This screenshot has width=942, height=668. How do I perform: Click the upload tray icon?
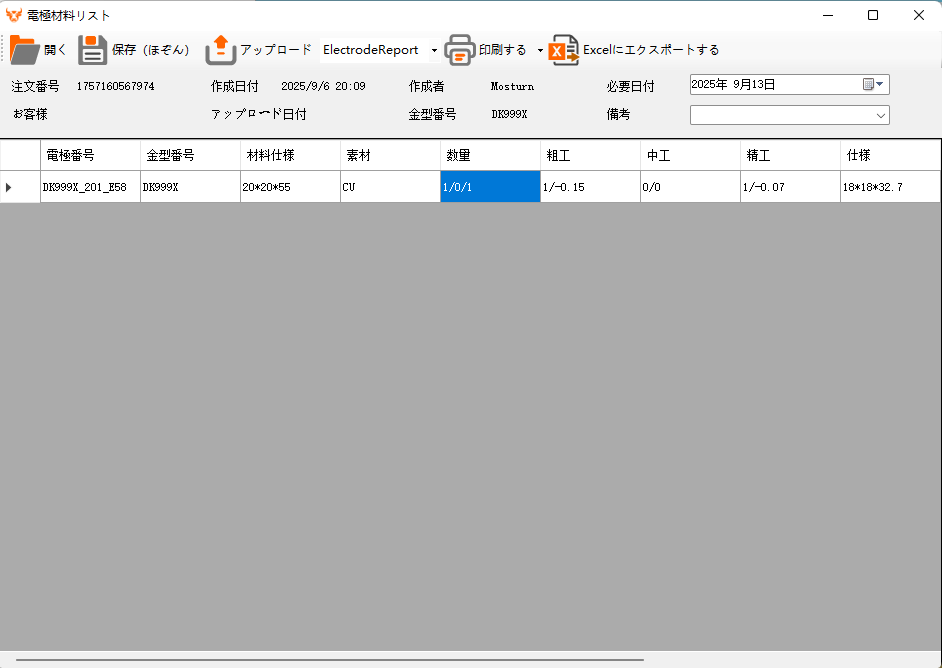tap(220, 50)
